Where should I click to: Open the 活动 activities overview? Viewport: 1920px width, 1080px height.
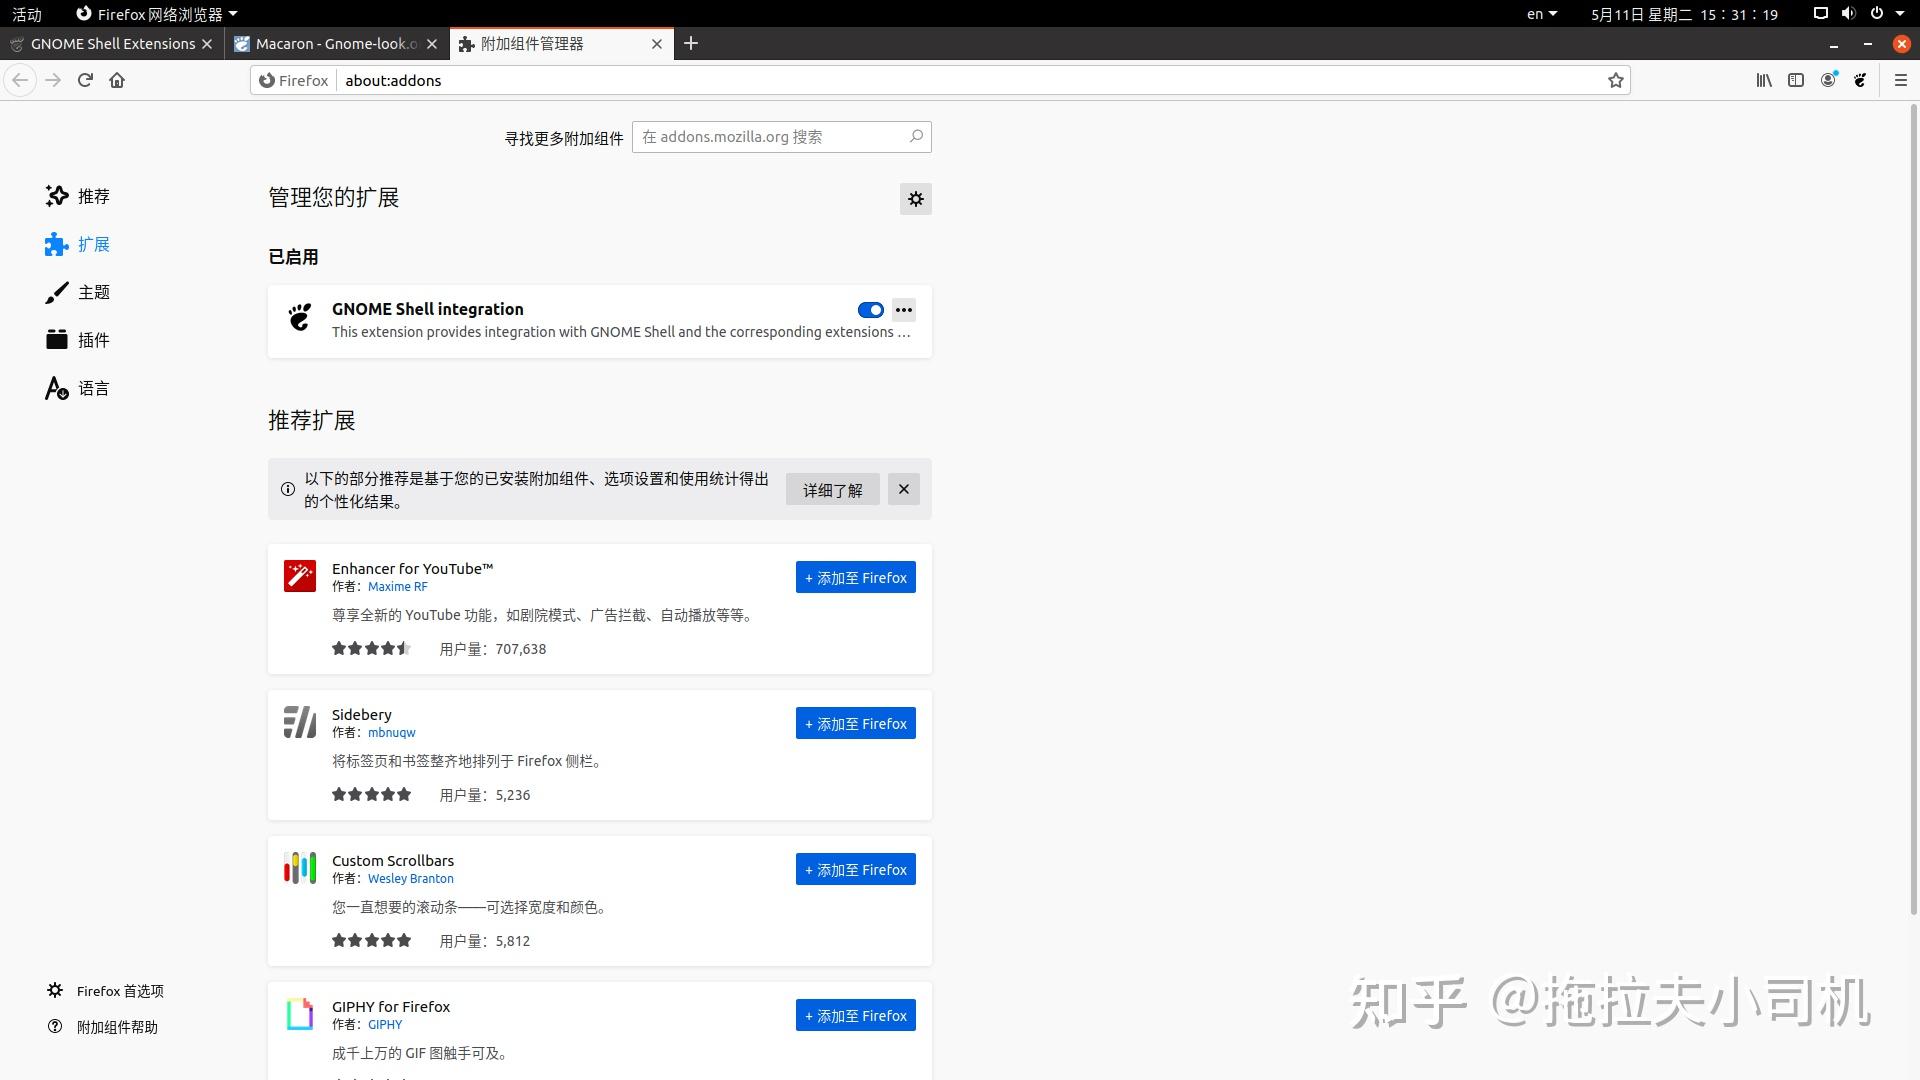pyautogui.click(x=27, y=14)
